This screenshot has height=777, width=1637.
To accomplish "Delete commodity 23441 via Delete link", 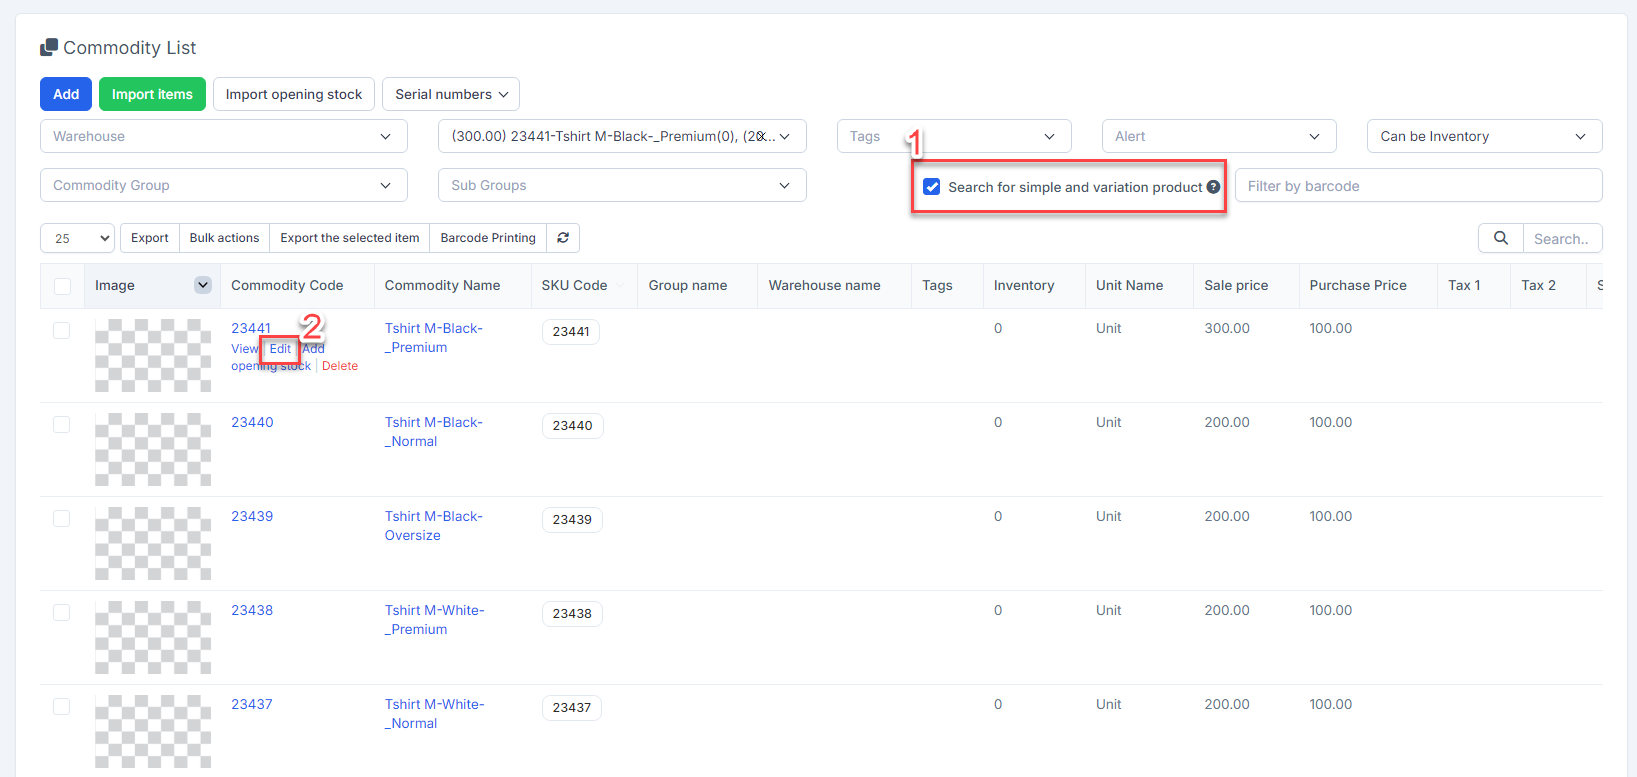I will point(340,366).
